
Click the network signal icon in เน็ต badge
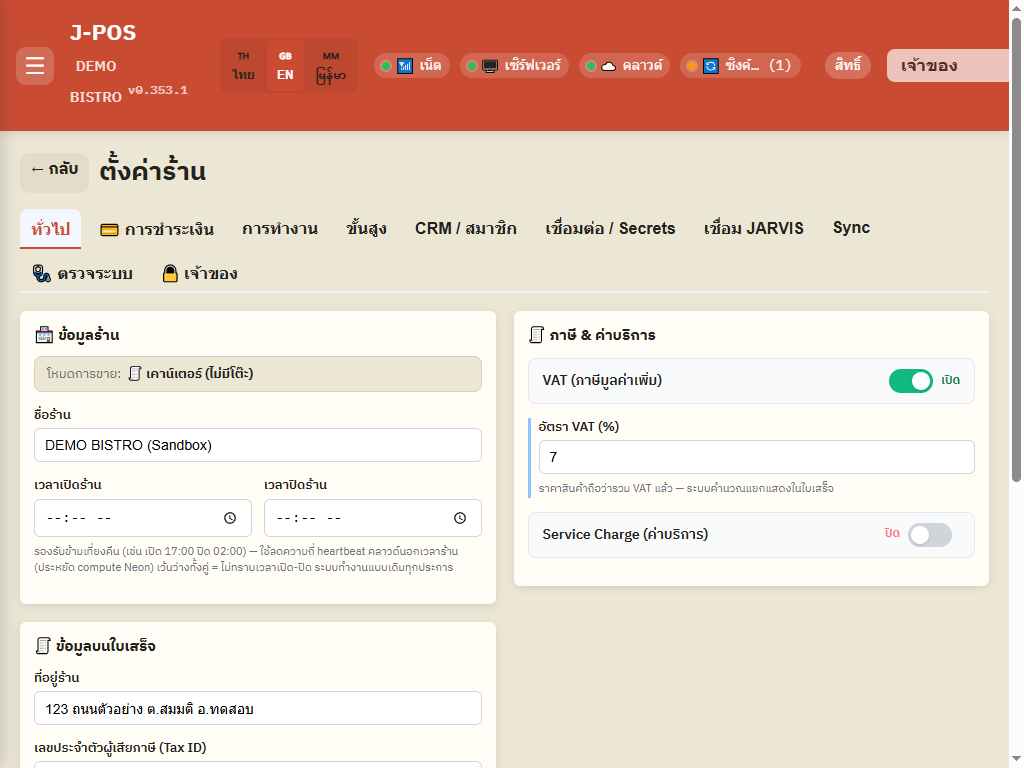tap(405, 66)
